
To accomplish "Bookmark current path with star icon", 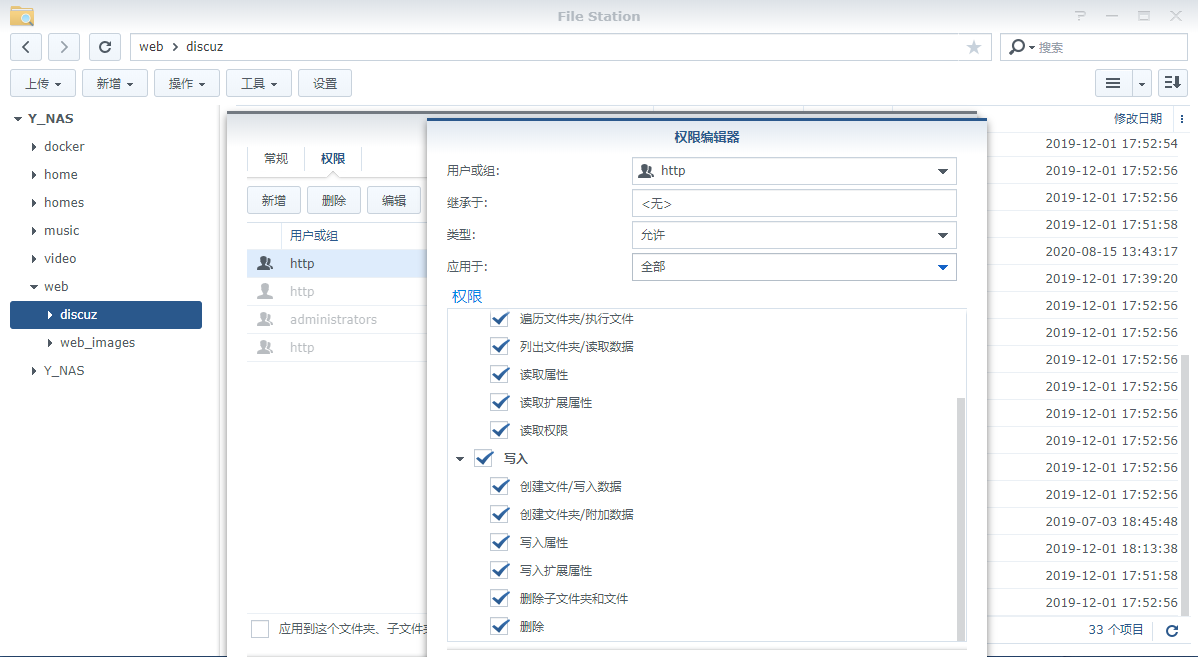I will (973, 47).
